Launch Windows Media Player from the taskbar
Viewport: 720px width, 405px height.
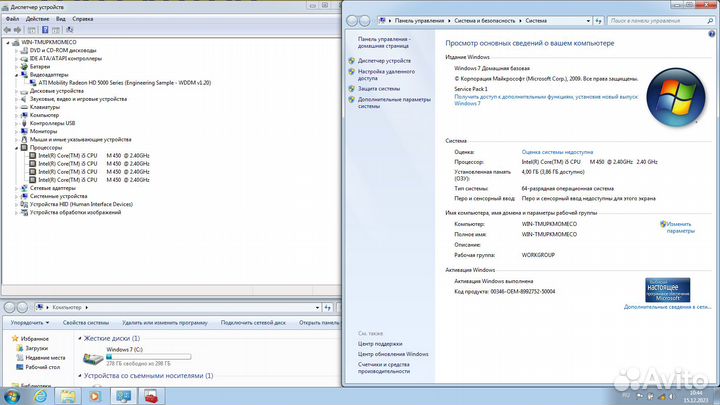pyautogui.click(x=95, y=396)
